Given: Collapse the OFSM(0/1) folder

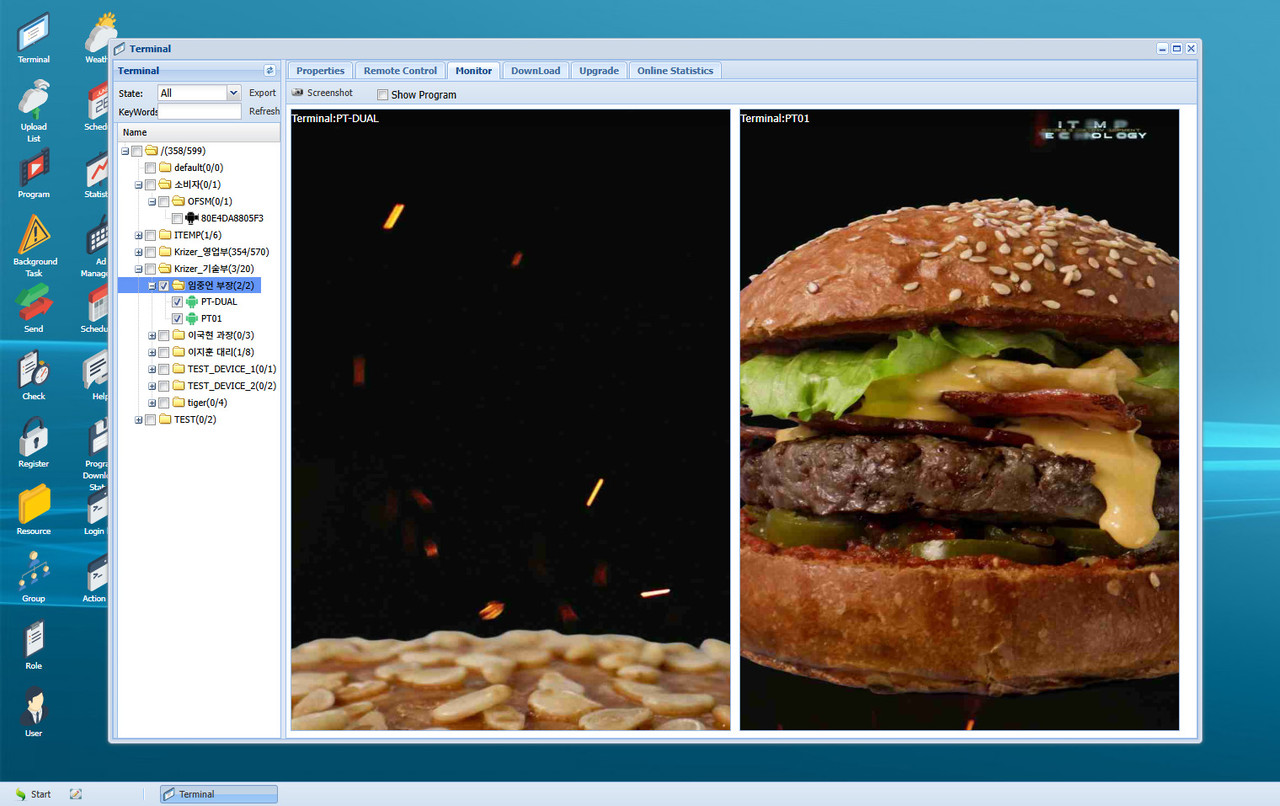Looking at the screenshot, I should pos(152,201).
